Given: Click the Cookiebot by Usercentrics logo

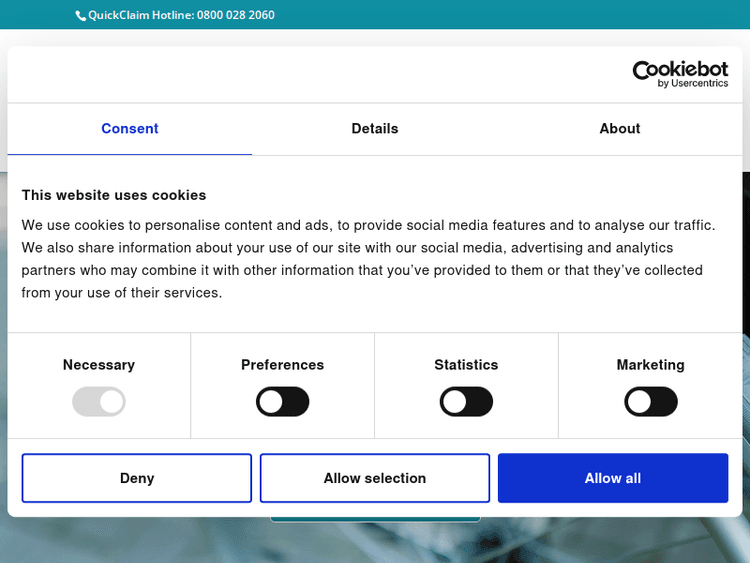Looking at the screenshot, I should click(679, 74).
